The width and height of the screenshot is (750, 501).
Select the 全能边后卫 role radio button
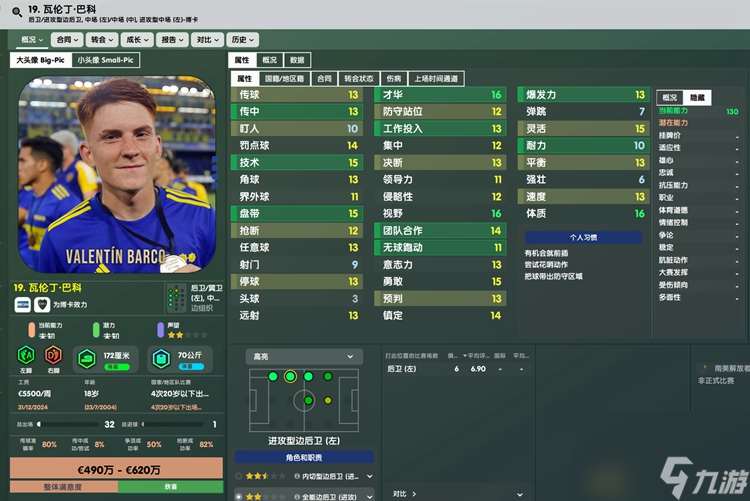(x=238, y=497)
